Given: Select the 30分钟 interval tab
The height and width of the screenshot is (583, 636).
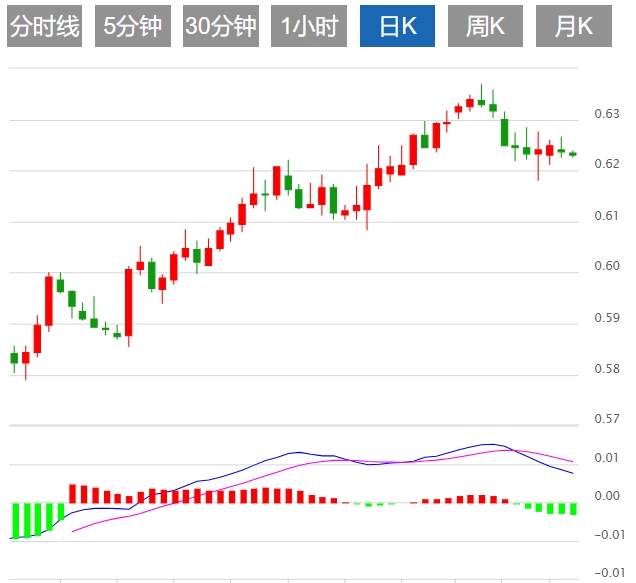Looking at the screenshot, I should coord(221,26).
